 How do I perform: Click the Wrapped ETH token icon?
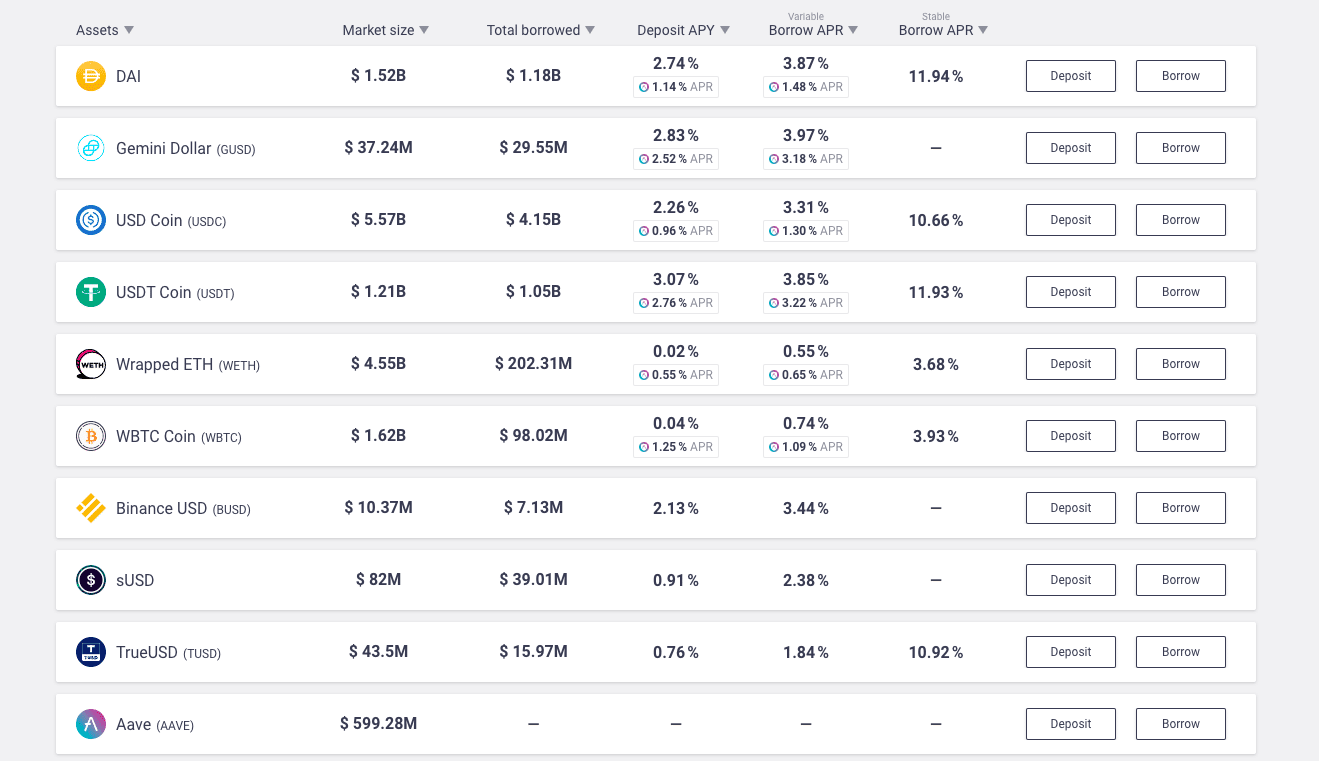[x=91, y=364]
